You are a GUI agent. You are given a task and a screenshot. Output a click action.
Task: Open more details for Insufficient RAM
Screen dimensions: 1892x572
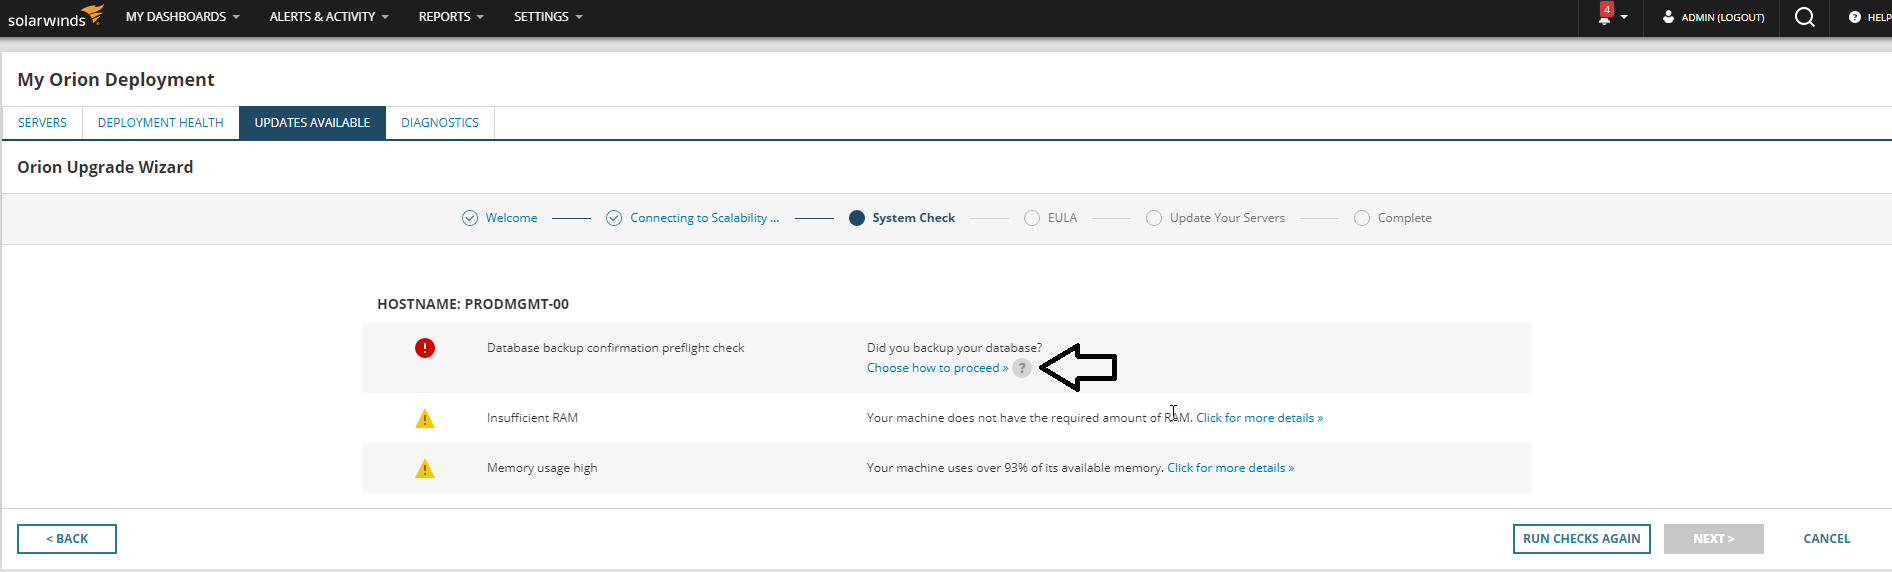tap(1259, 418)
